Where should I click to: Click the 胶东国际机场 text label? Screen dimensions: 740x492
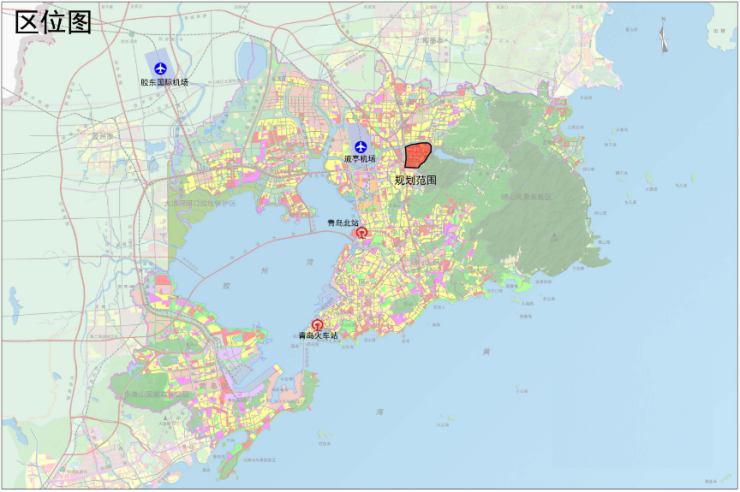coord(164,82)
